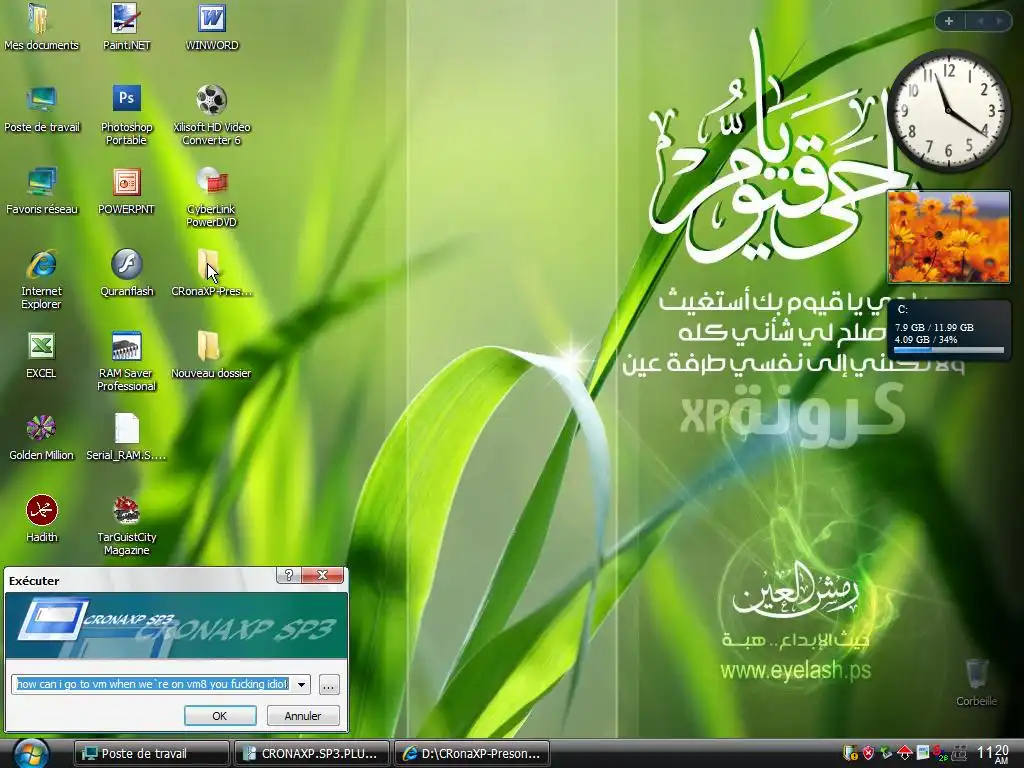The height and width of the screenshot is (768, 1024).
Task: Click the network computers tray icon
Action: click(959, 754)
